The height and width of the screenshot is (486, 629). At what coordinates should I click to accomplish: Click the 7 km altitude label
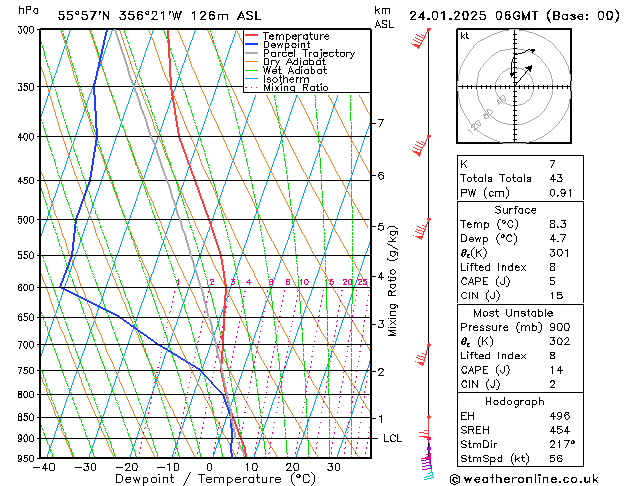pos(381,123)
